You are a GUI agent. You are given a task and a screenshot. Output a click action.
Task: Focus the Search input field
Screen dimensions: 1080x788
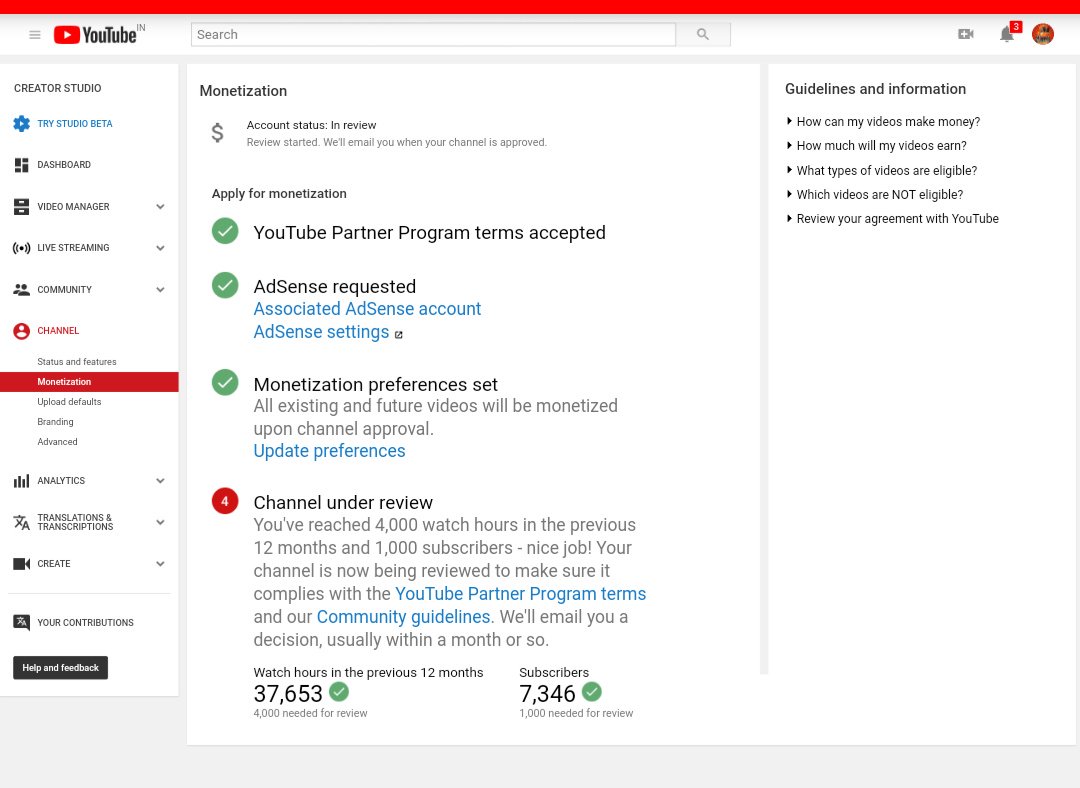(x=433, y=34)
